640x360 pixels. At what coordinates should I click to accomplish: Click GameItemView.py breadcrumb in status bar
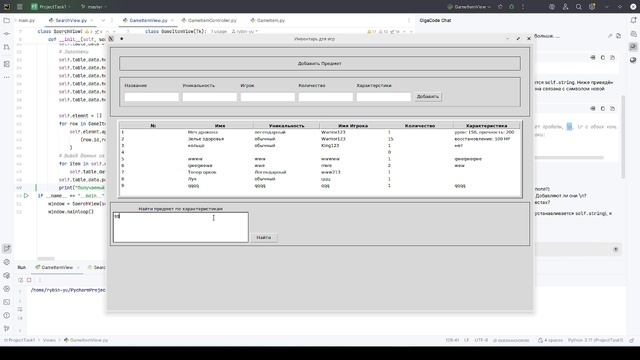[x=86, y=340]
